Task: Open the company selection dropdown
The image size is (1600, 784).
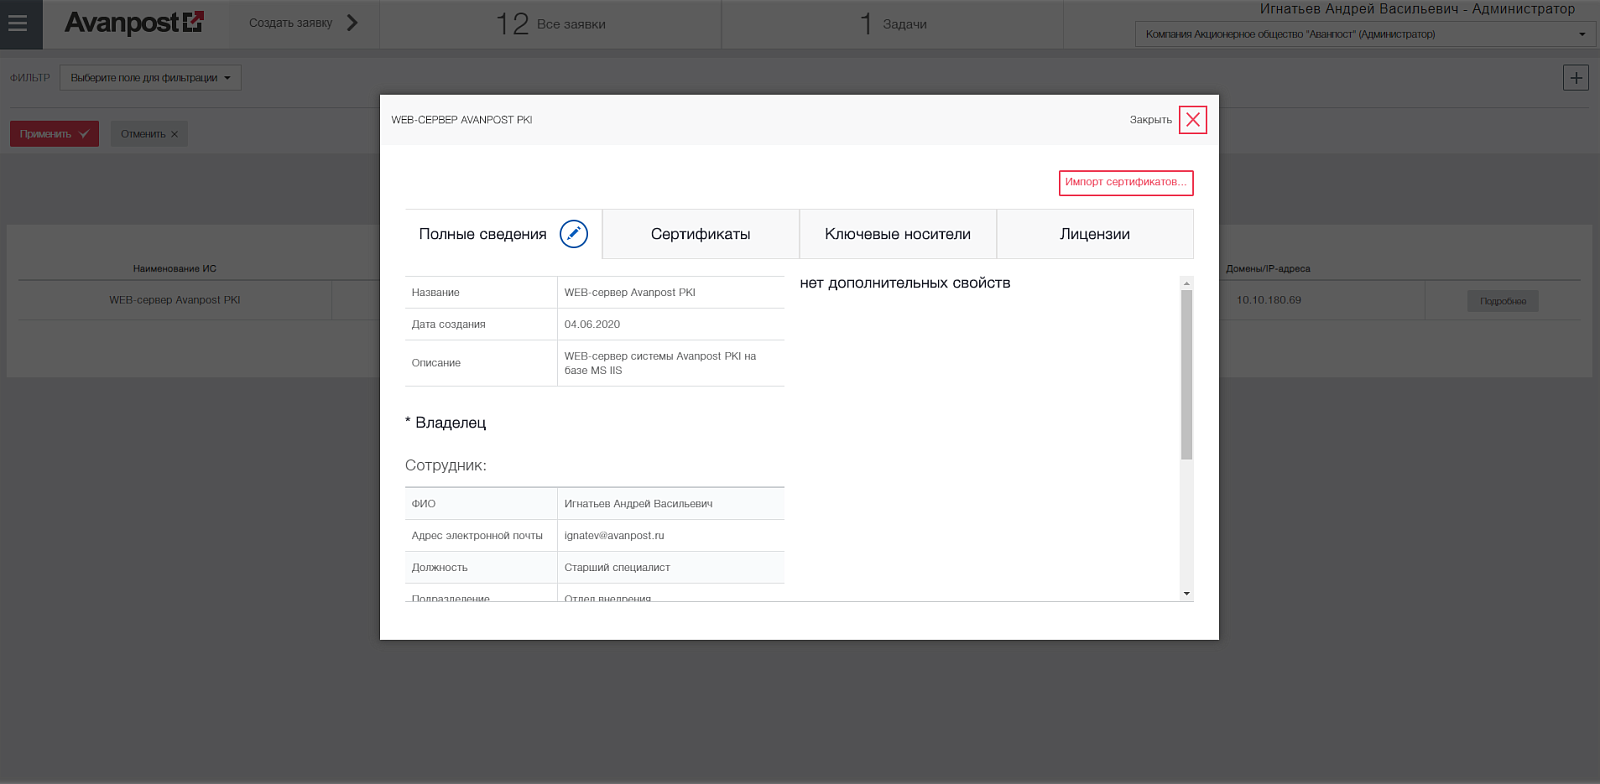Action: (x=1364, y=34)
